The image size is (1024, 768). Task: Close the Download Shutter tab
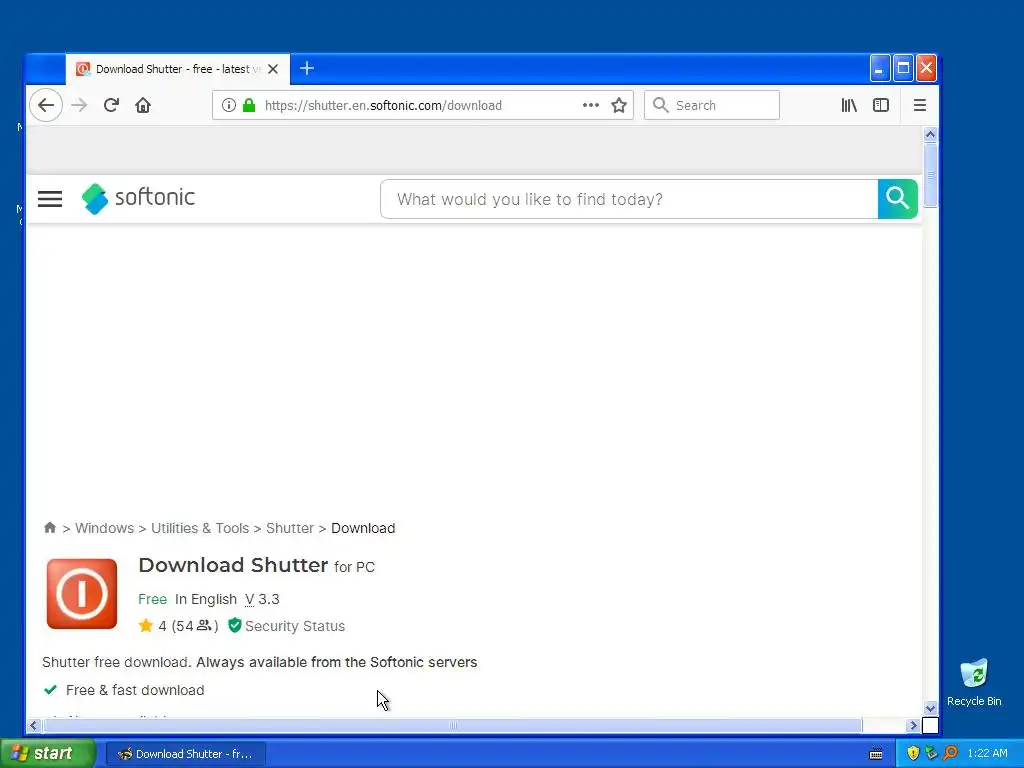click(273, 69)
